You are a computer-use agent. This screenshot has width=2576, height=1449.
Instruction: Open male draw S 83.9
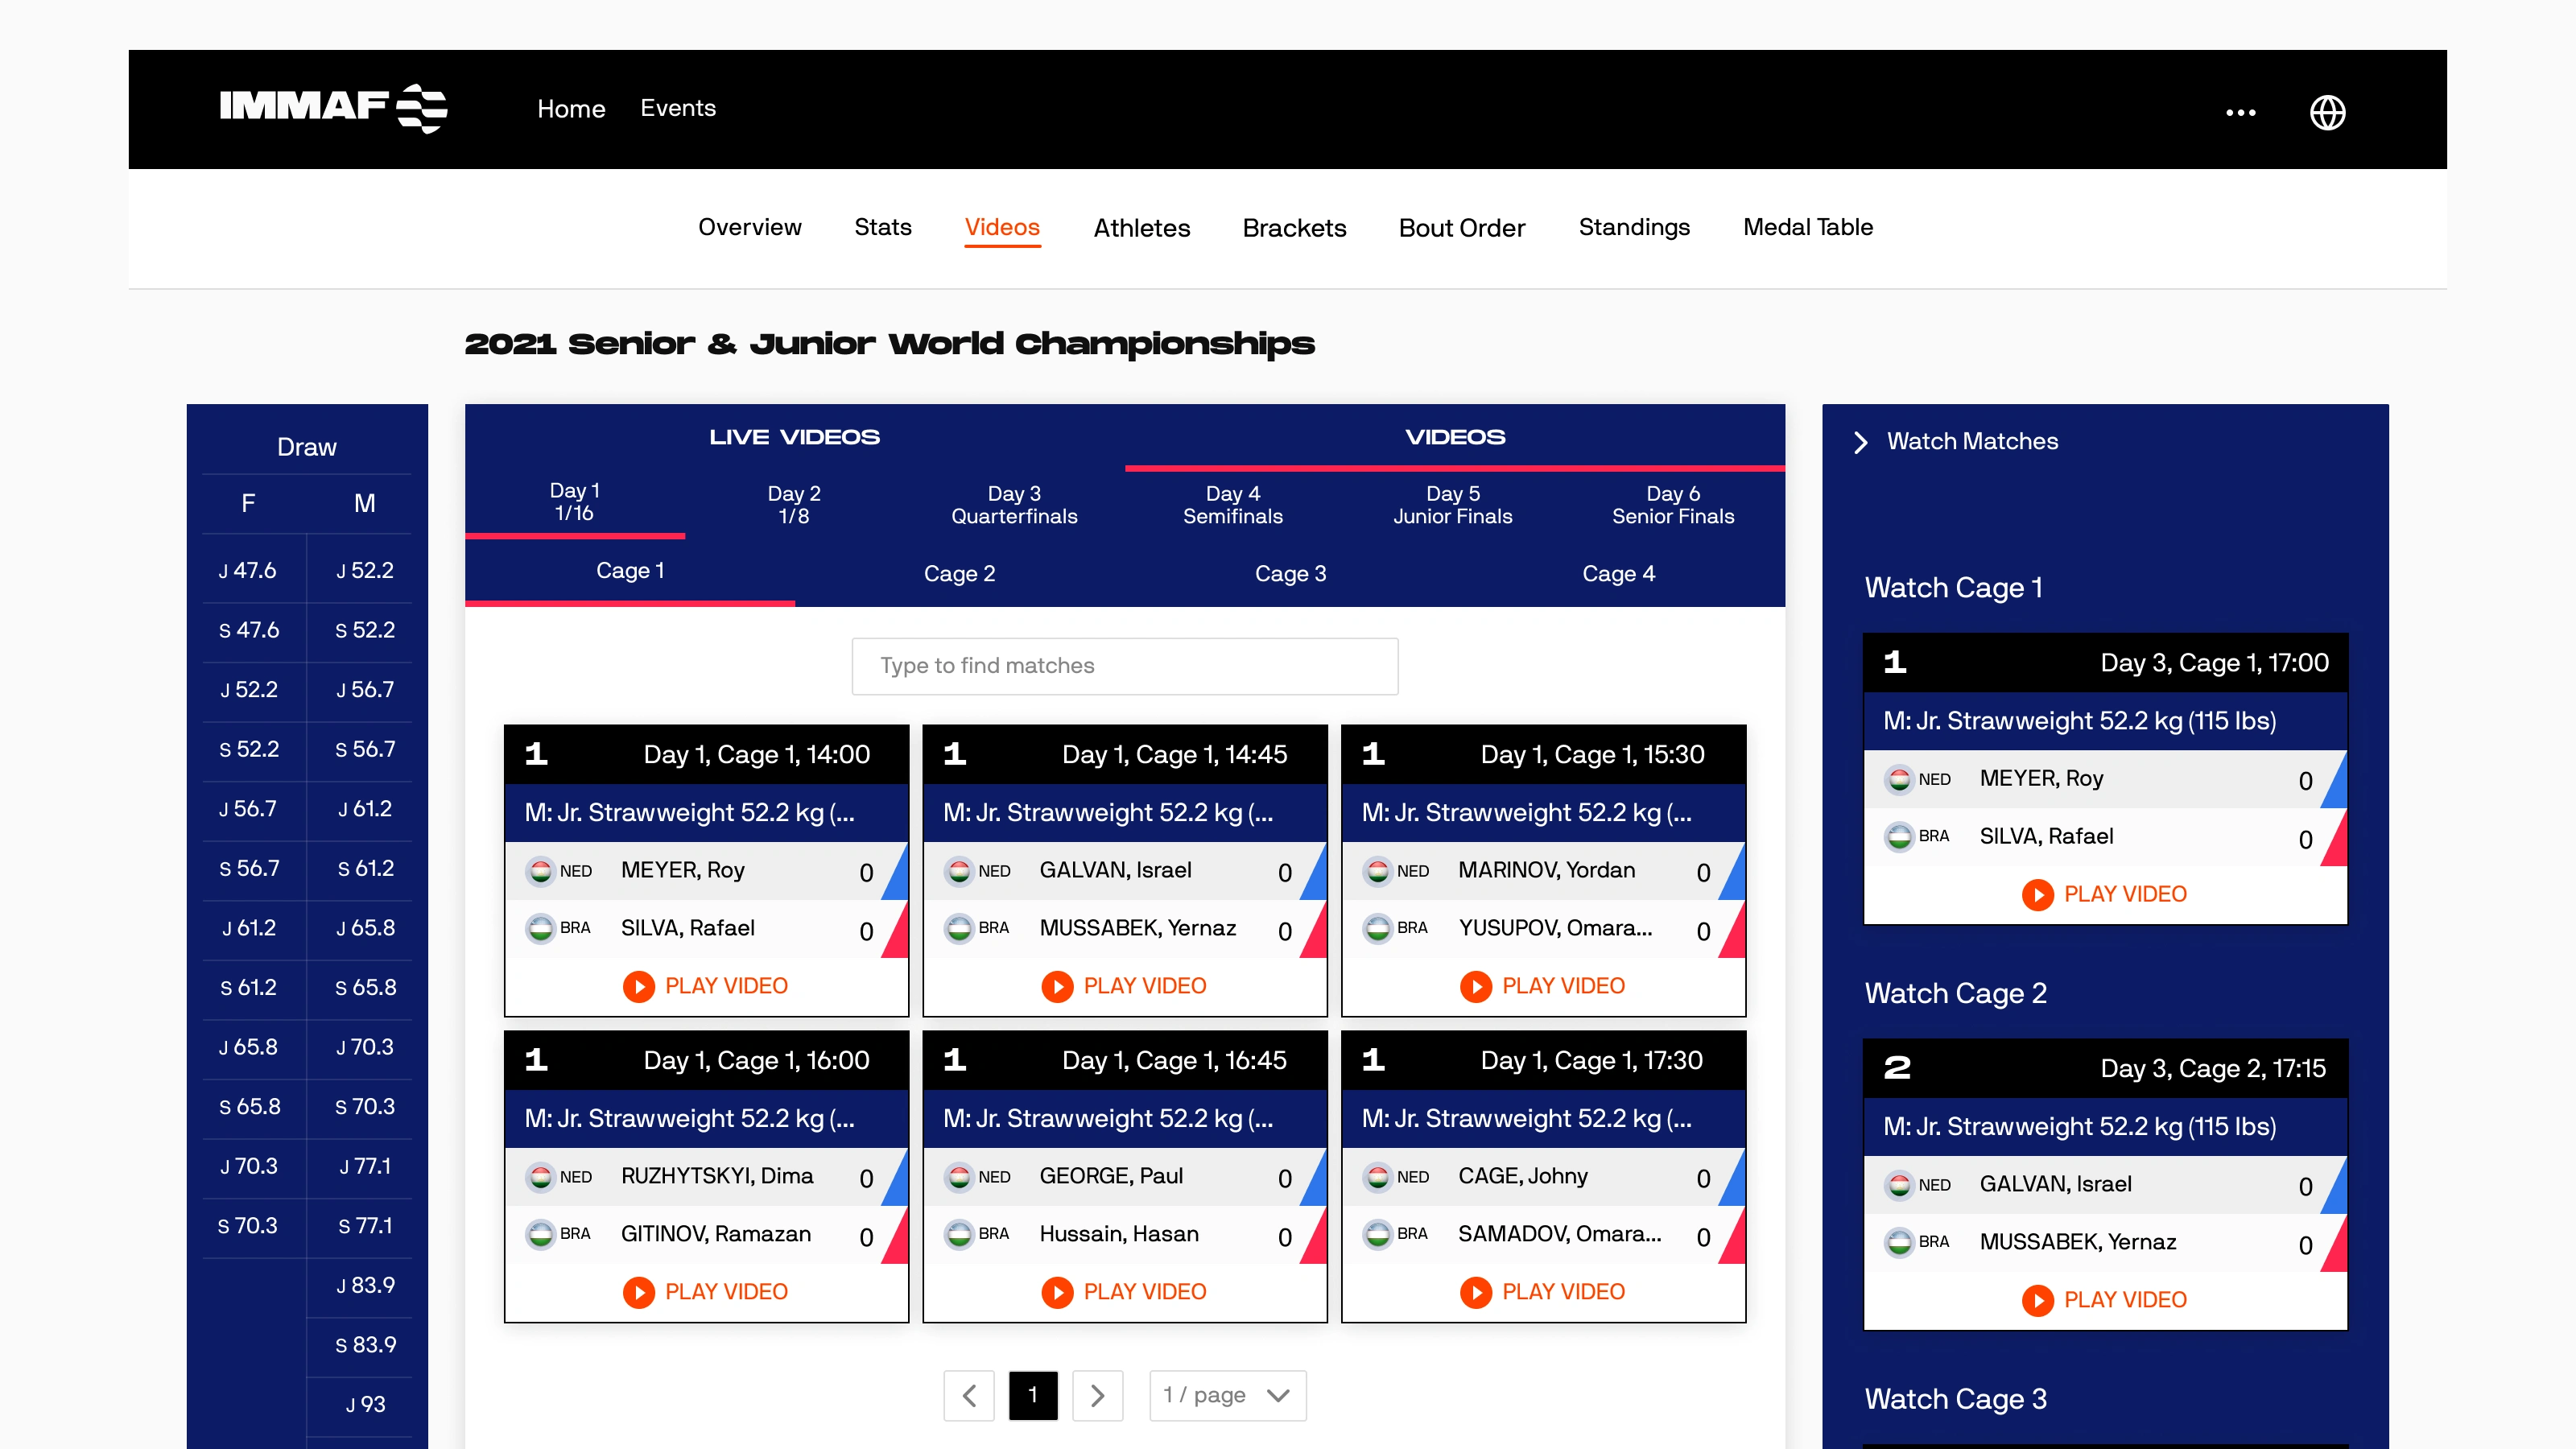pyautogui.click(x=365, y=1345)
